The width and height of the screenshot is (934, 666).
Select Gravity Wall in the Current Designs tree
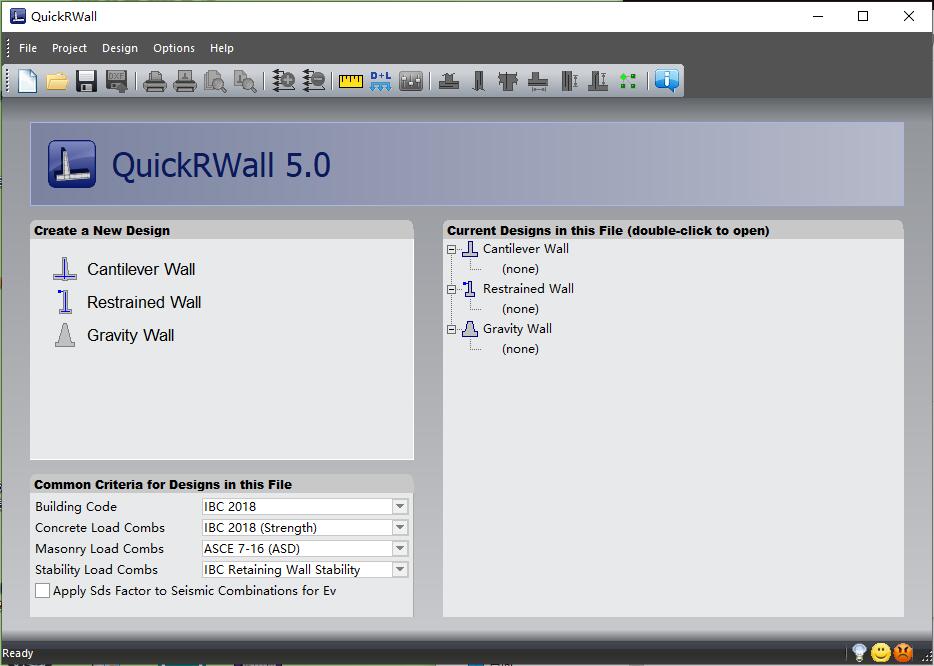pyautogui.click(x=517, y=329)
